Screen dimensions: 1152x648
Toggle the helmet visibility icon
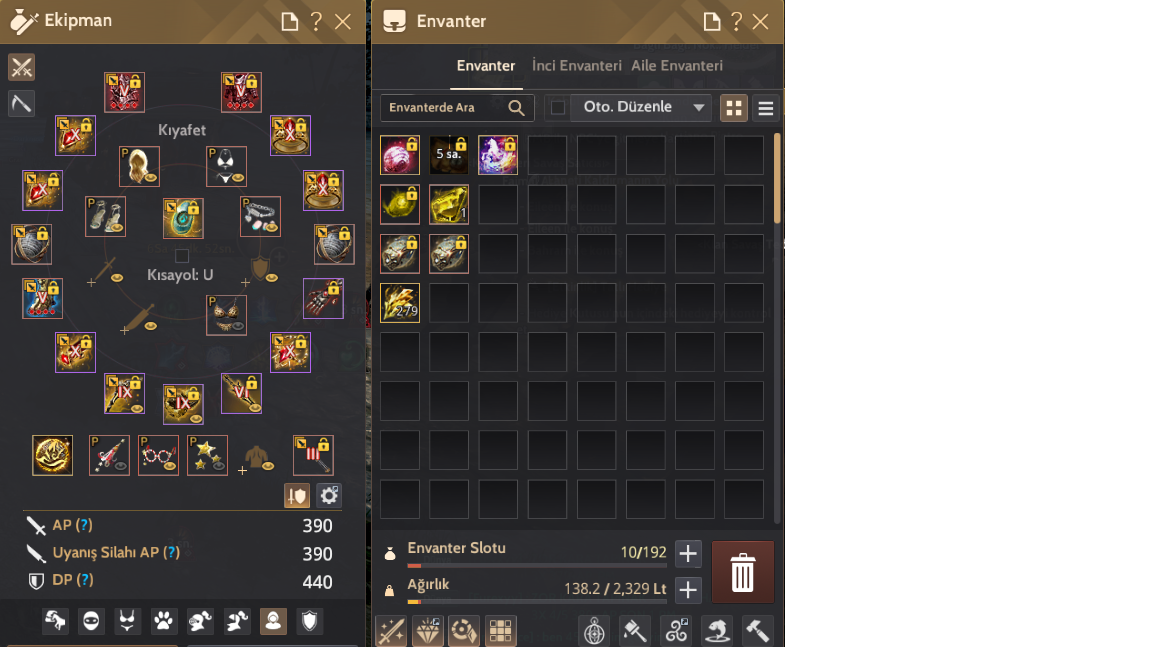(200, 621)
